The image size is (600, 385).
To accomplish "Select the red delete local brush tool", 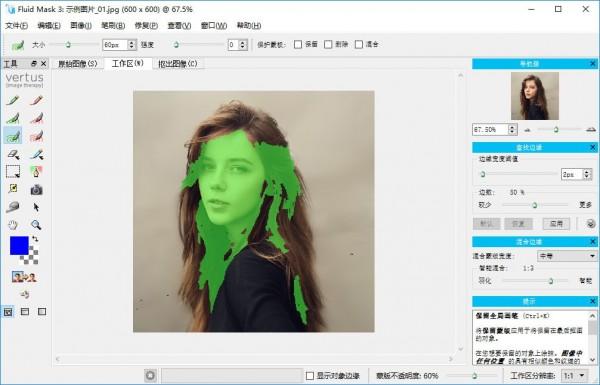I will [x=36, y=118].
